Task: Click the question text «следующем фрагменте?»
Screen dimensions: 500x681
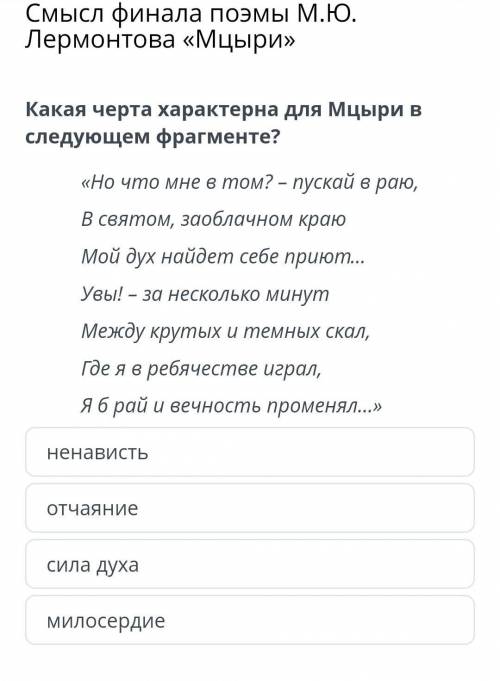Action: (x=153, y=137)
